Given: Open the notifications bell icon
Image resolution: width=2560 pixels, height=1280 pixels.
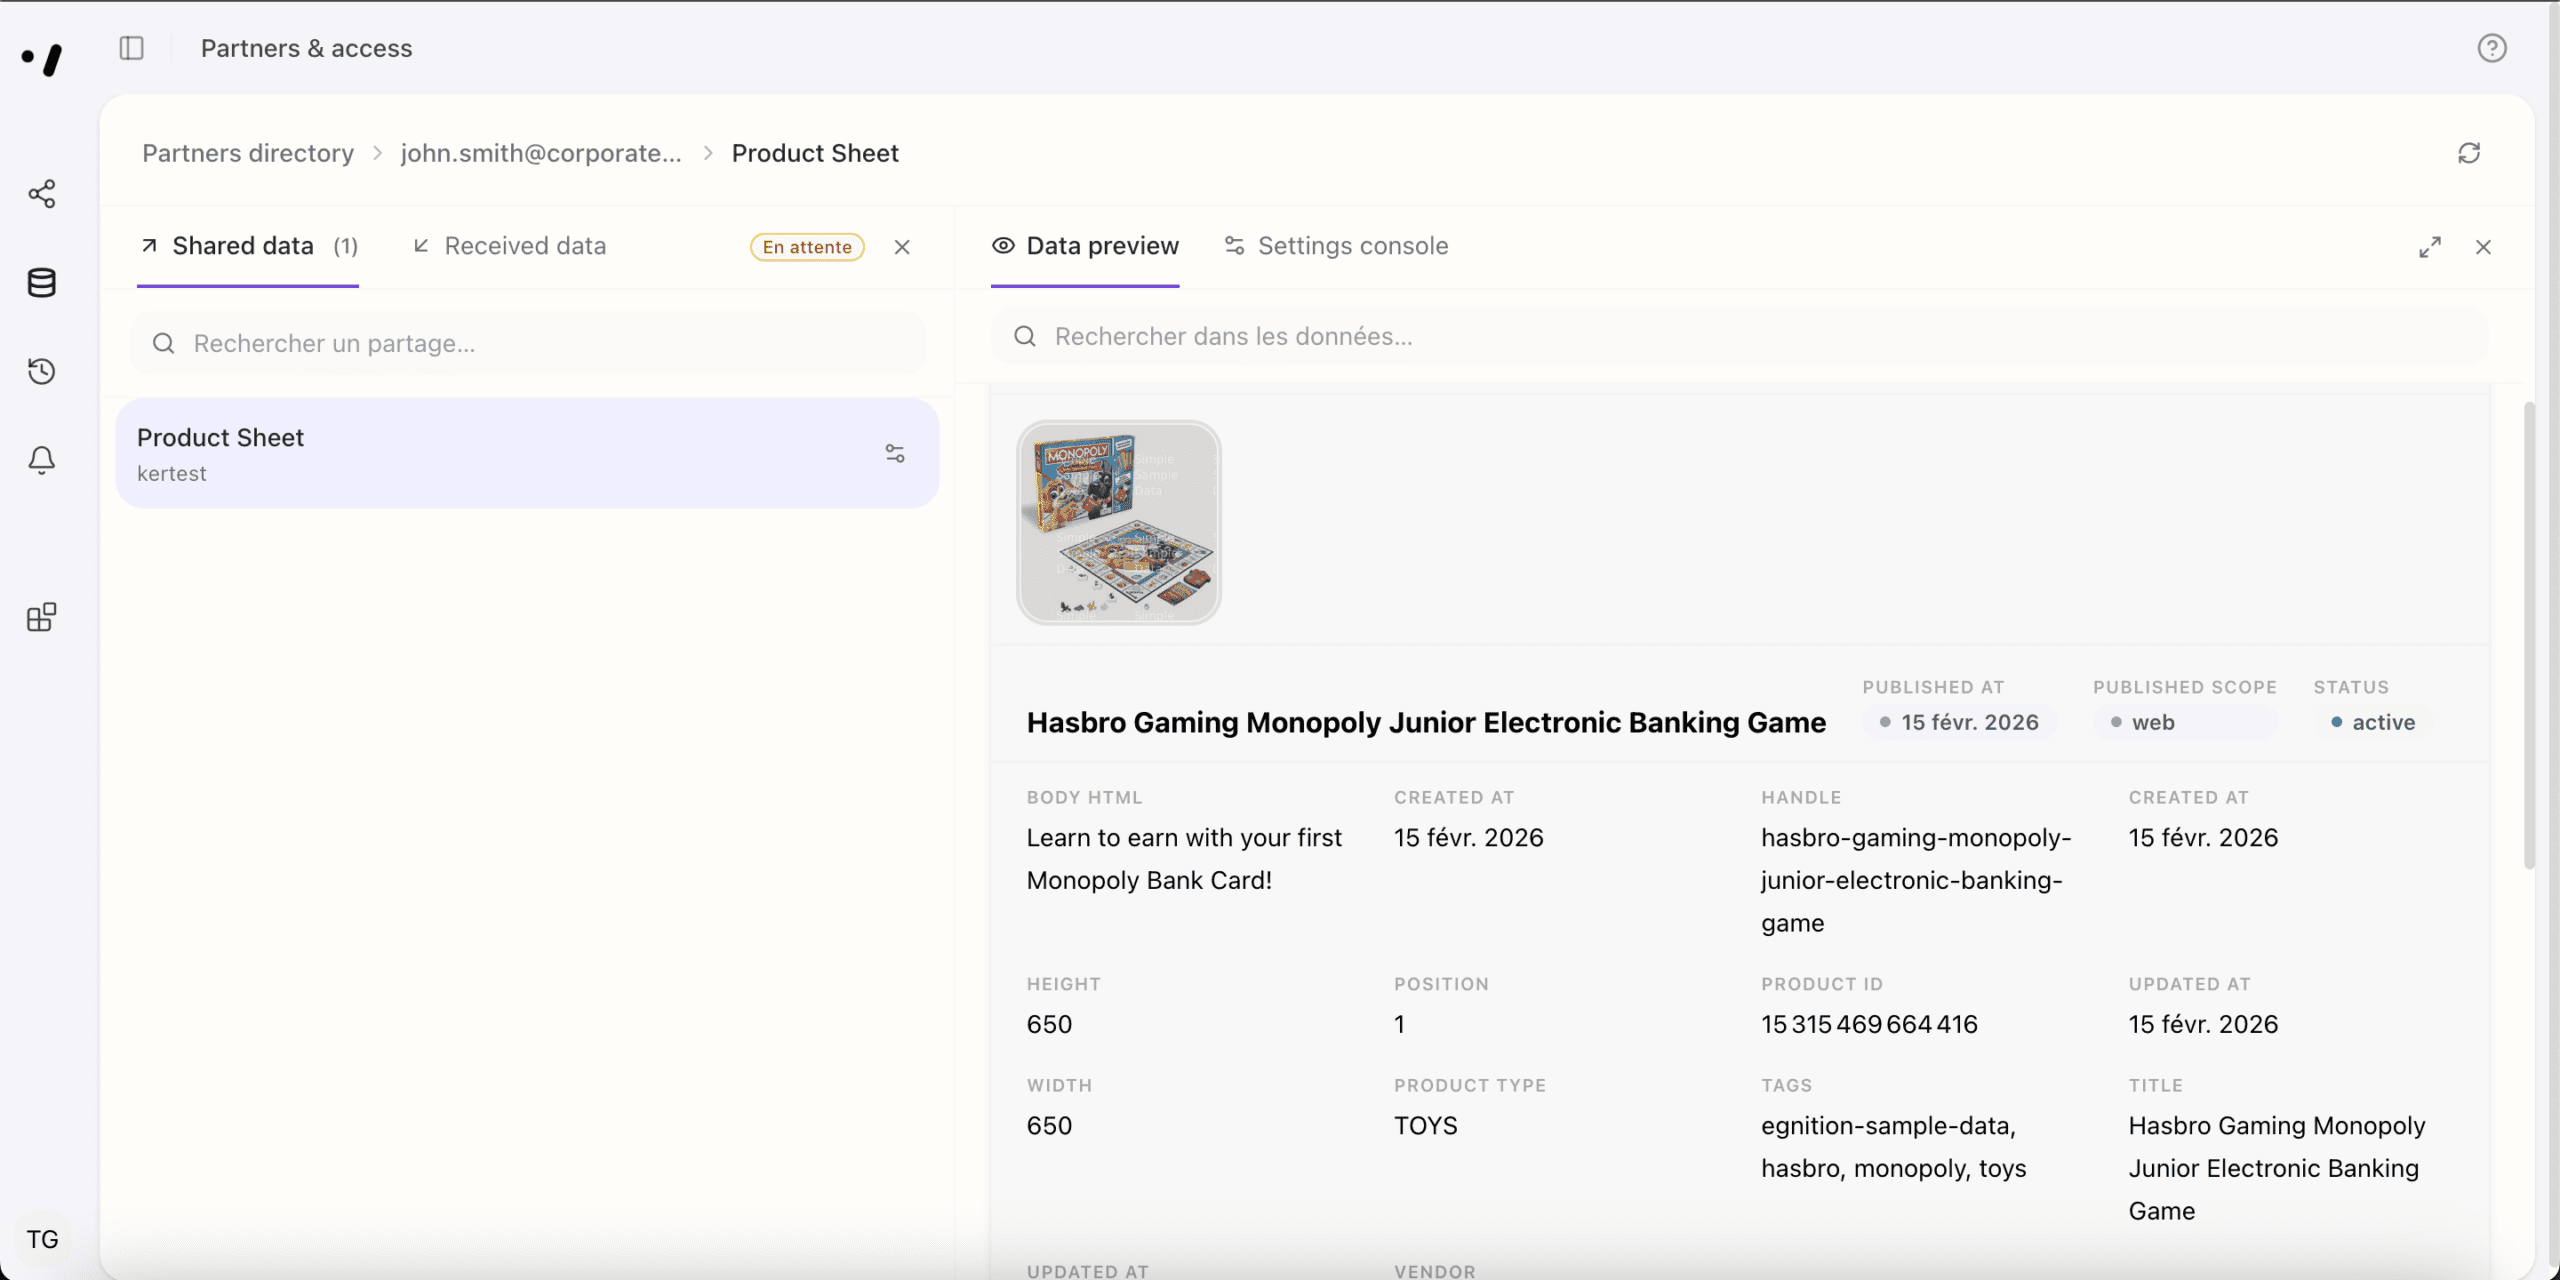Looking at the screenshot, I should pyautogui.click(x=42, y=460).
